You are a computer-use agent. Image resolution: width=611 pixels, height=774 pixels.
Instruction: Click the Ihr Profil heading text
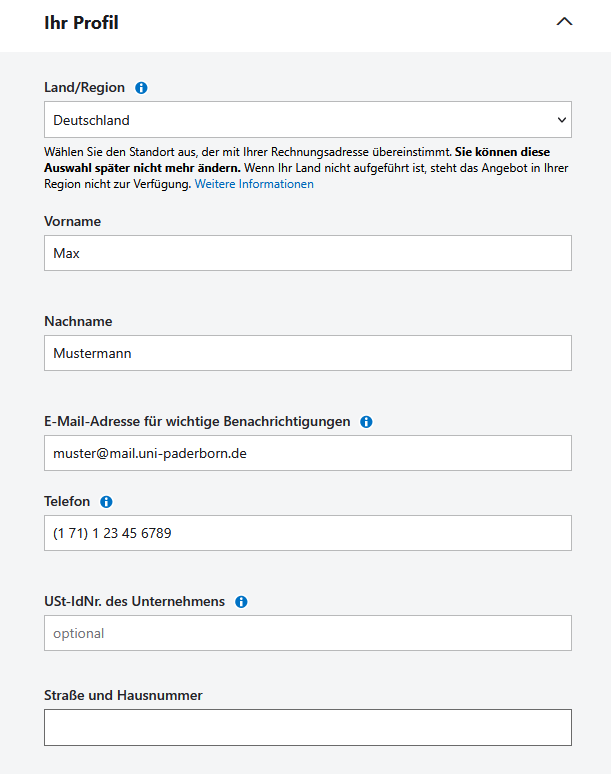pos(81,22)
